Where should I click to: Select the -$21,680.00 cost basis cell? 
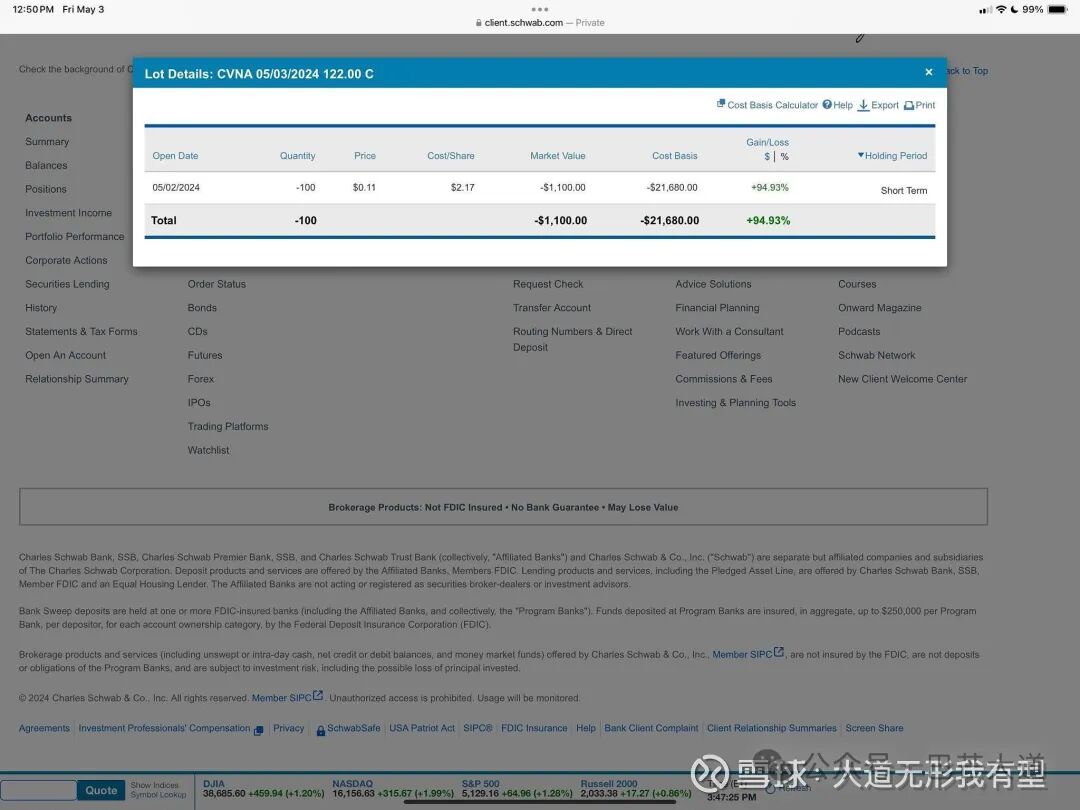click(672, 187)
